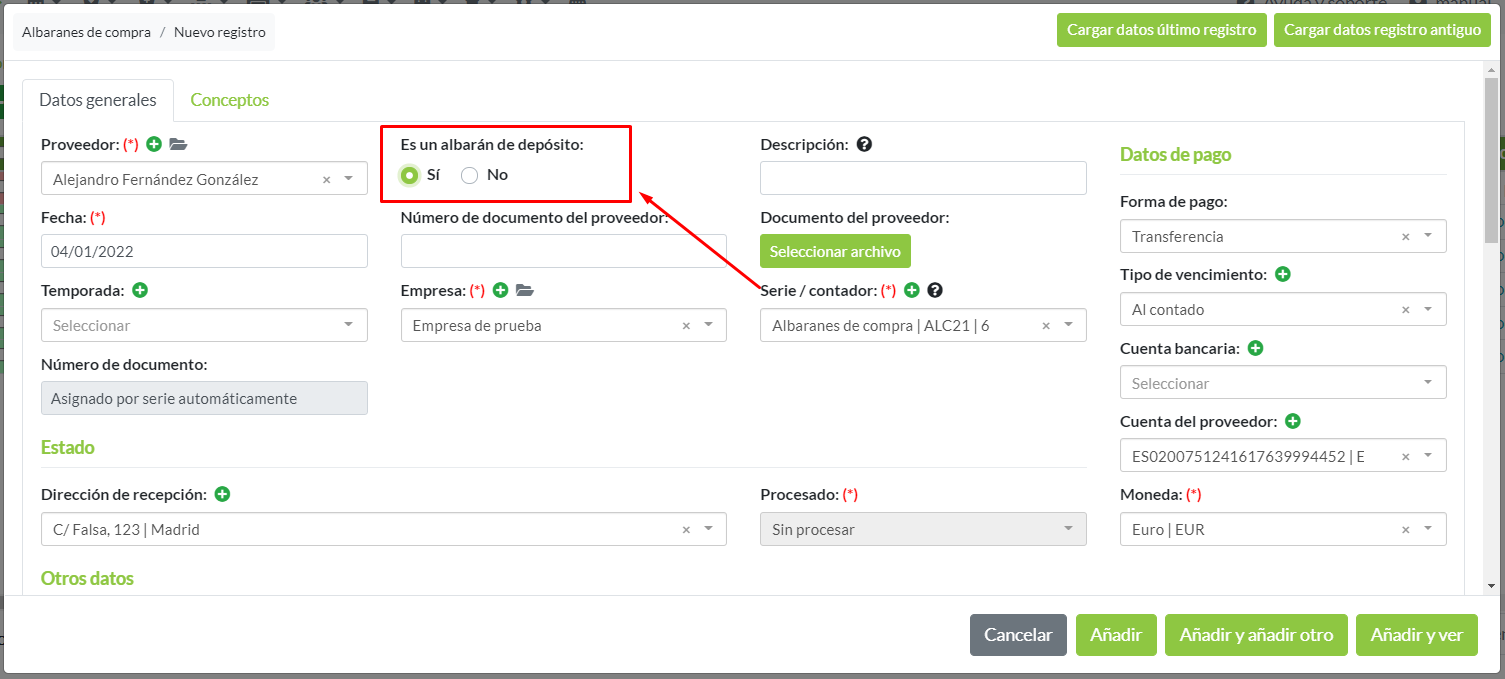Add new Serie / contador with plus icon
The height and width of the screenshot is (679, 1505).
[911, 290]
